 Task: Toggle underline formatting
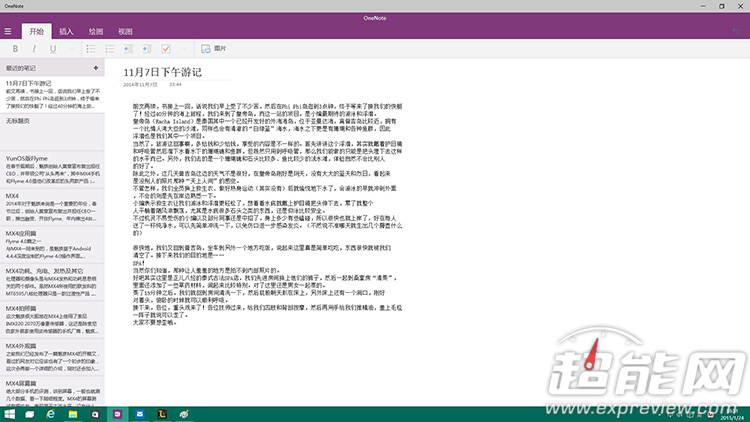click(52, 49)
